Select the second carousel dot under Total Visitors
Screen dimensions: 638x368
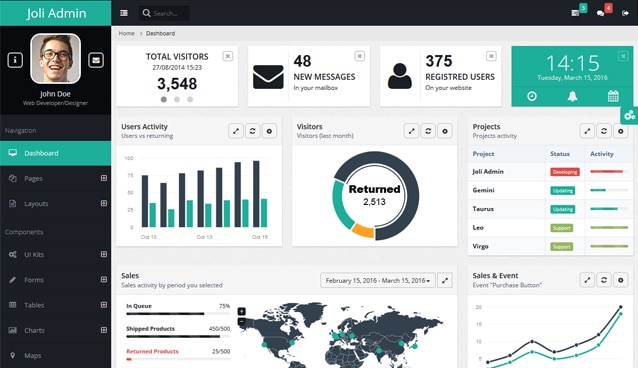point(177,99)
